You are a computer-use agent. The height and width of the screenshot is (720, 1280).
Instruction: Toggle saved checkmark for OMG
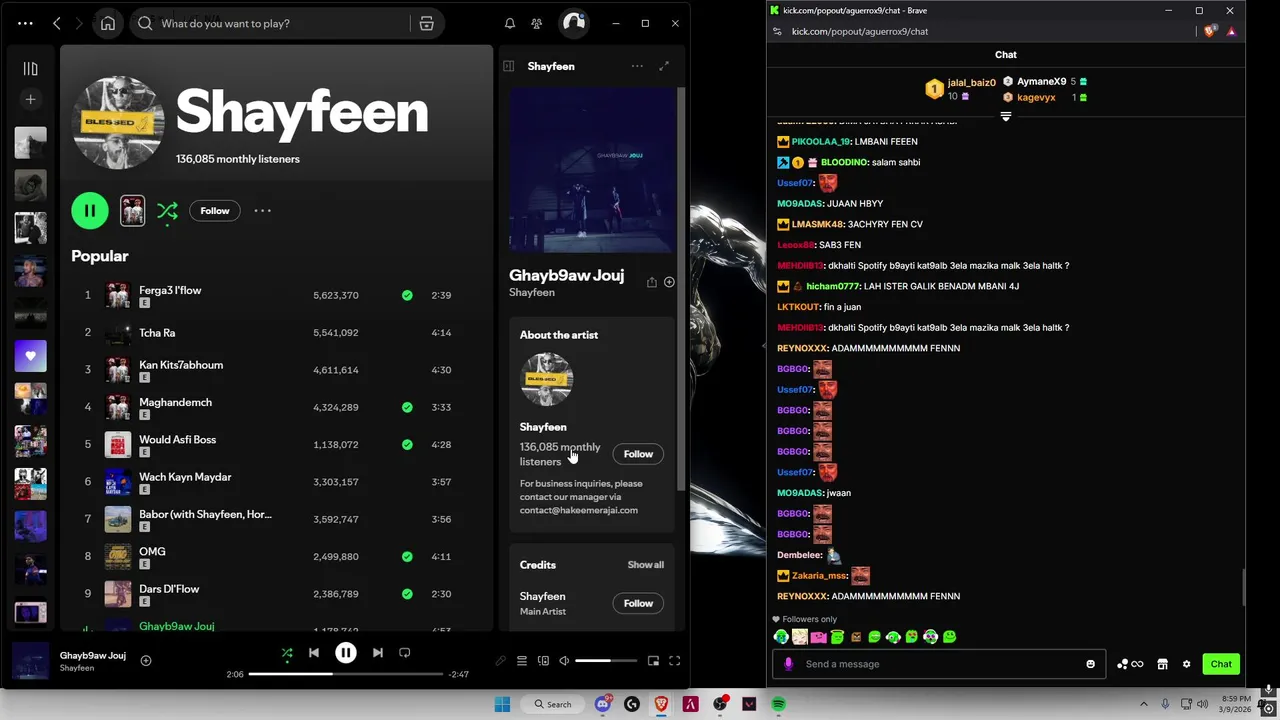[x=407, y=556]
